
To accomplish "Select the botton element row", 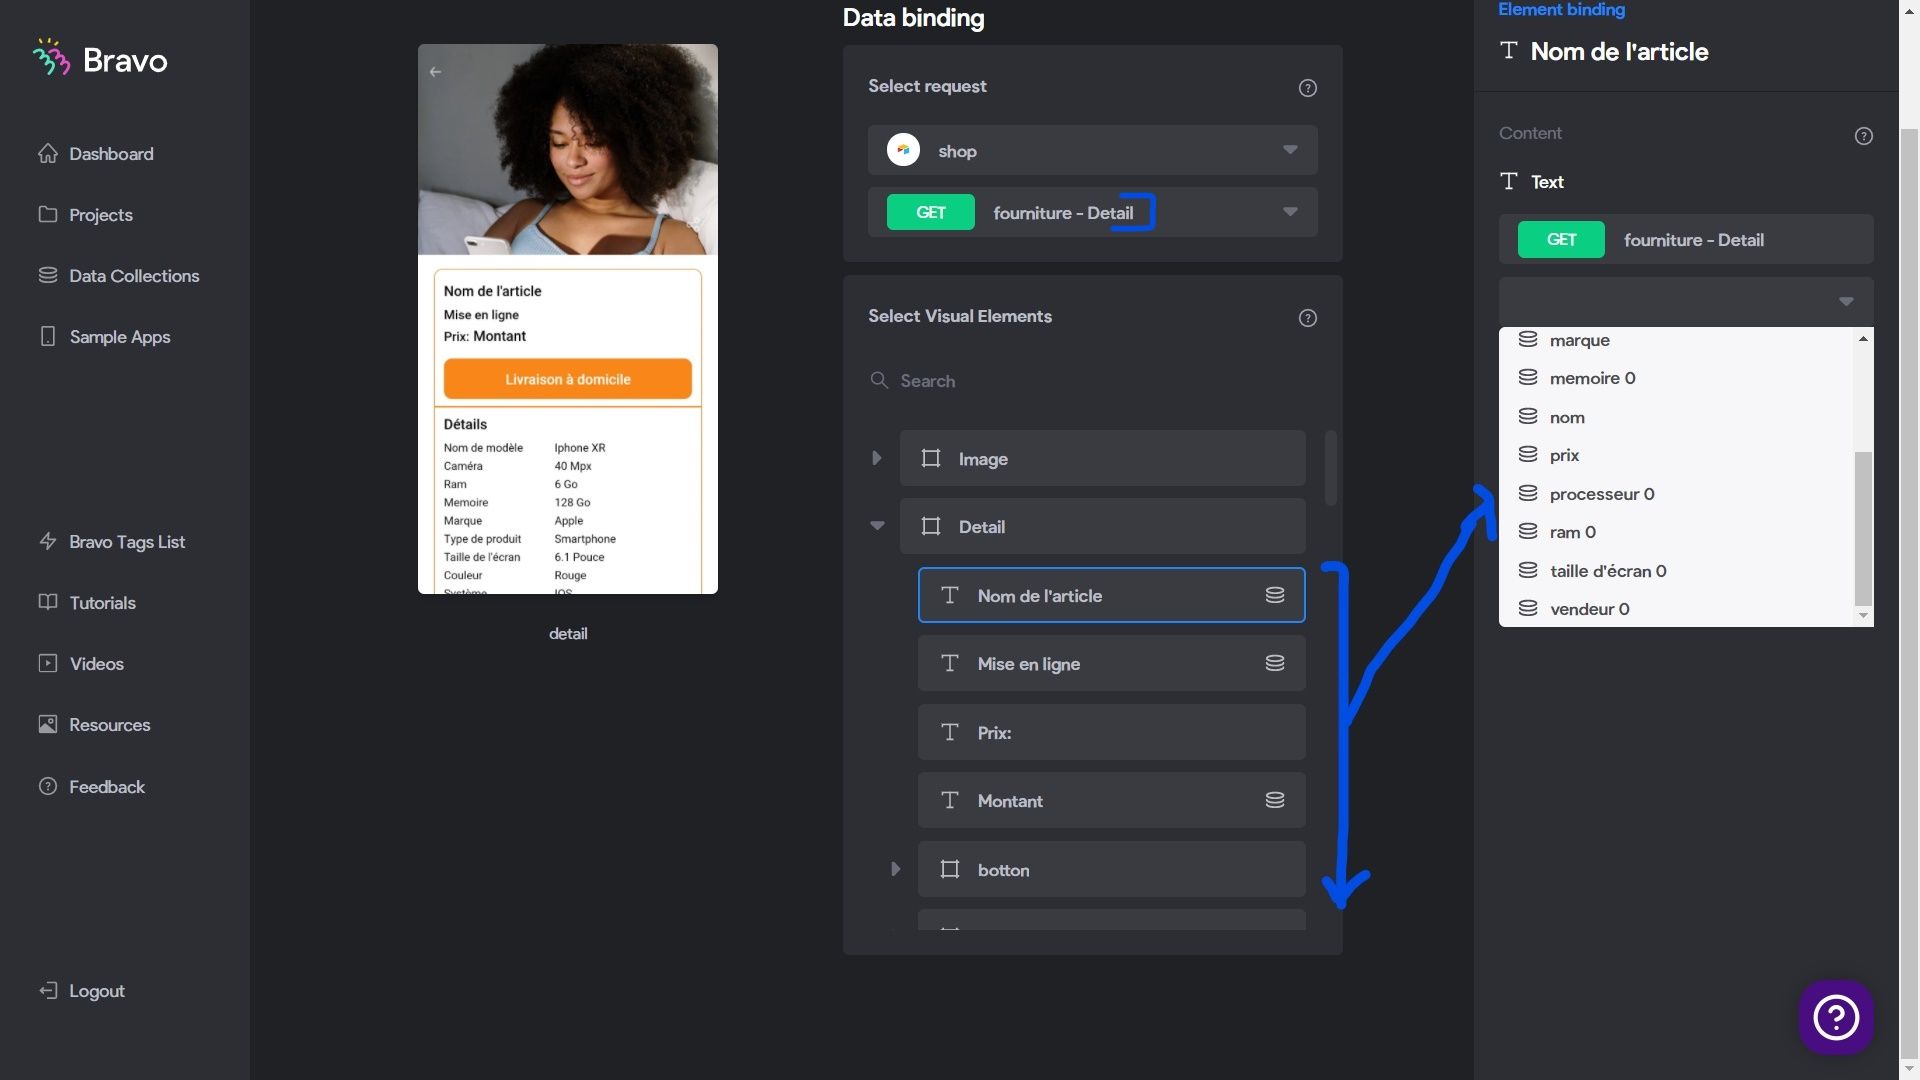I will 1111,869.
